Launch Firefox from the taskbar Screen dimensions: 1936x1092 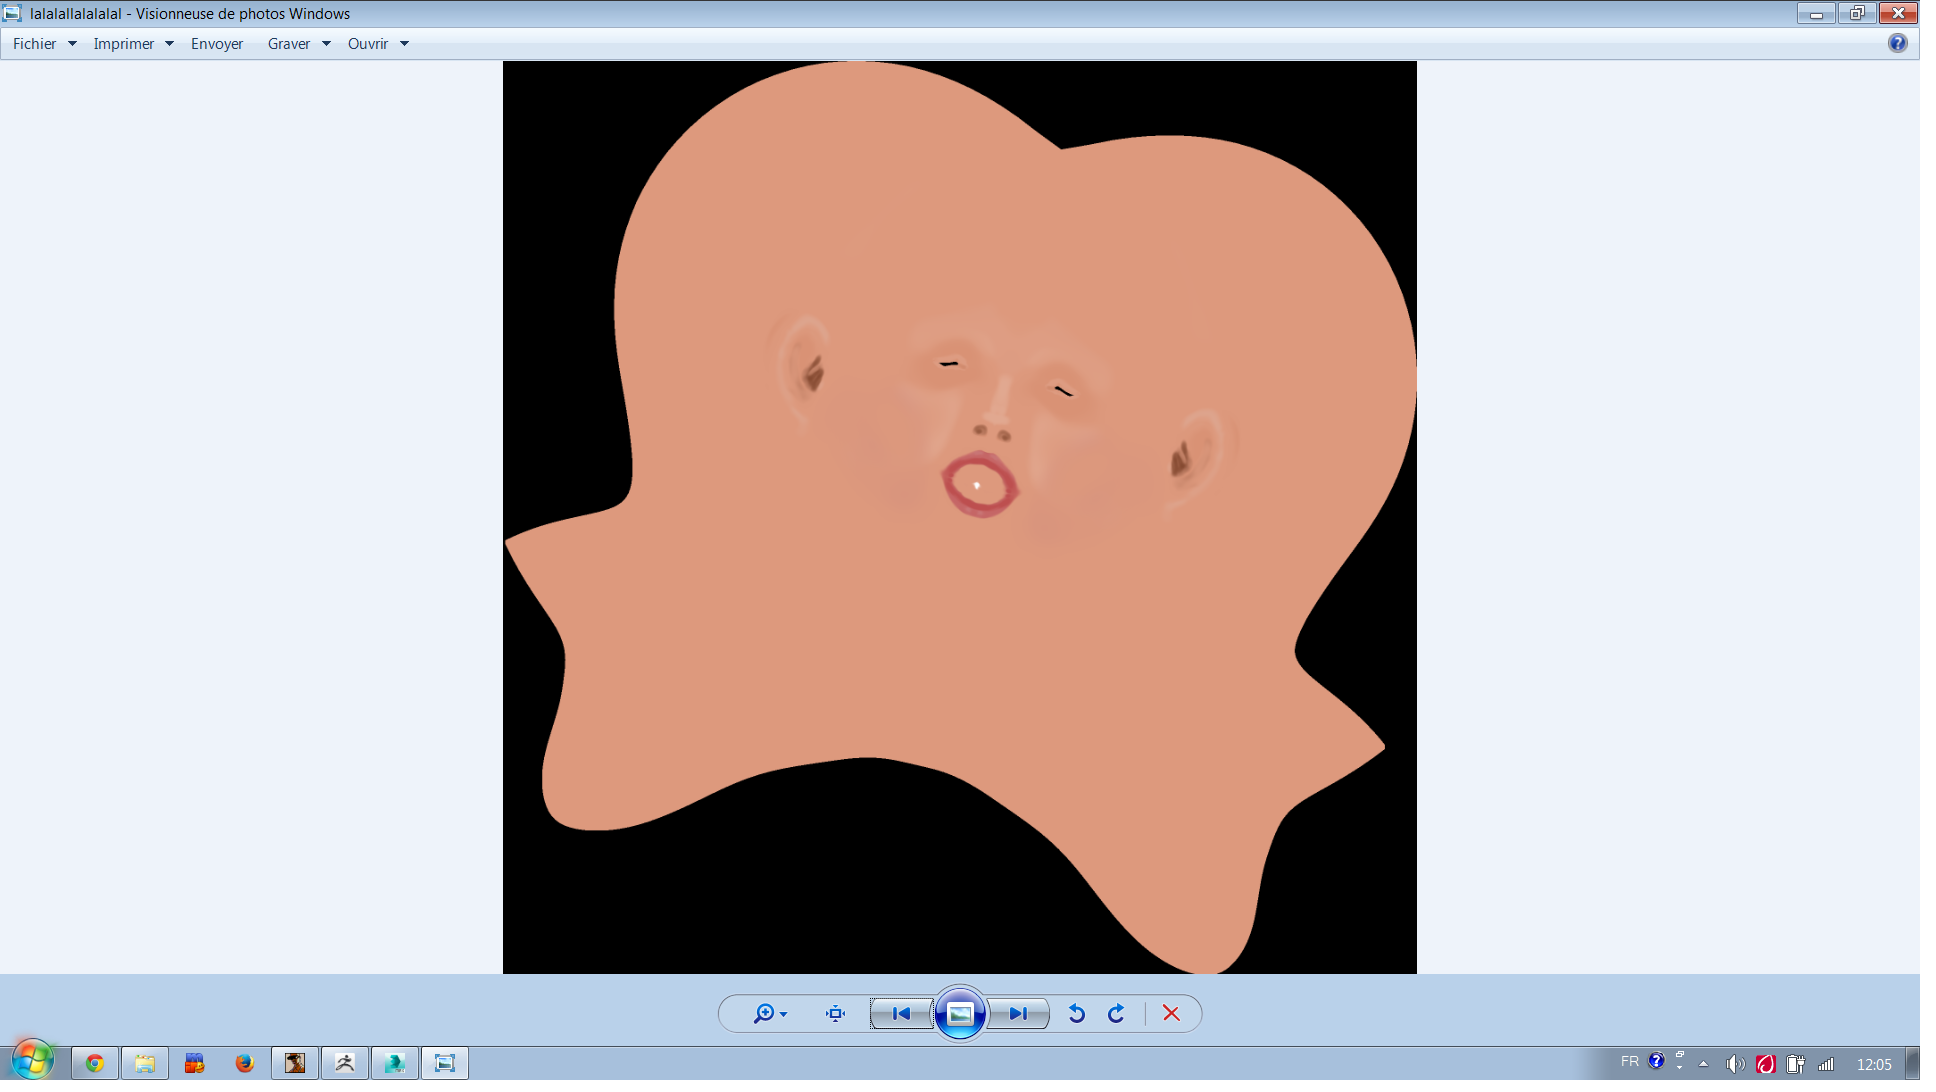[245, 1063]
